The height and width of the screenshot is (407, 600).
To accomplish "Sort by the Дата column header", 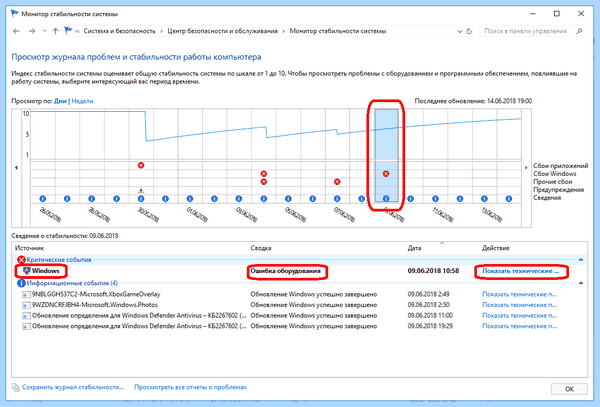I will [x=414, y=248].
